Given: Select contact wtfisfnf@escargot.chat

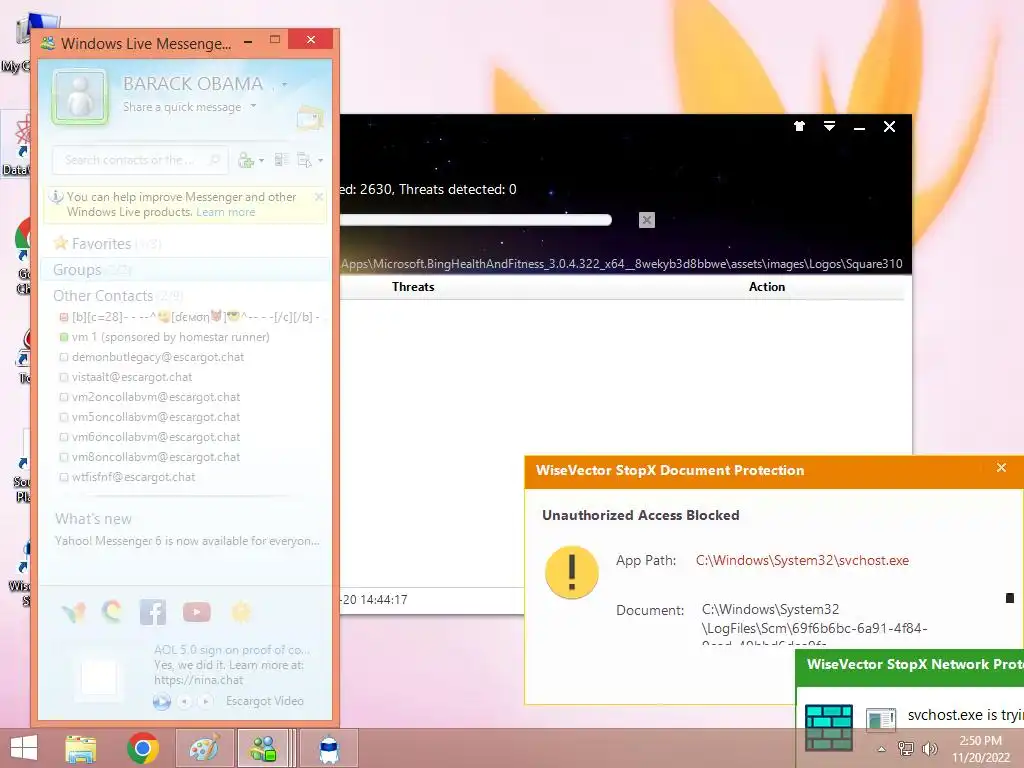Looking at the screenshot, I should (x=127, y=477).
